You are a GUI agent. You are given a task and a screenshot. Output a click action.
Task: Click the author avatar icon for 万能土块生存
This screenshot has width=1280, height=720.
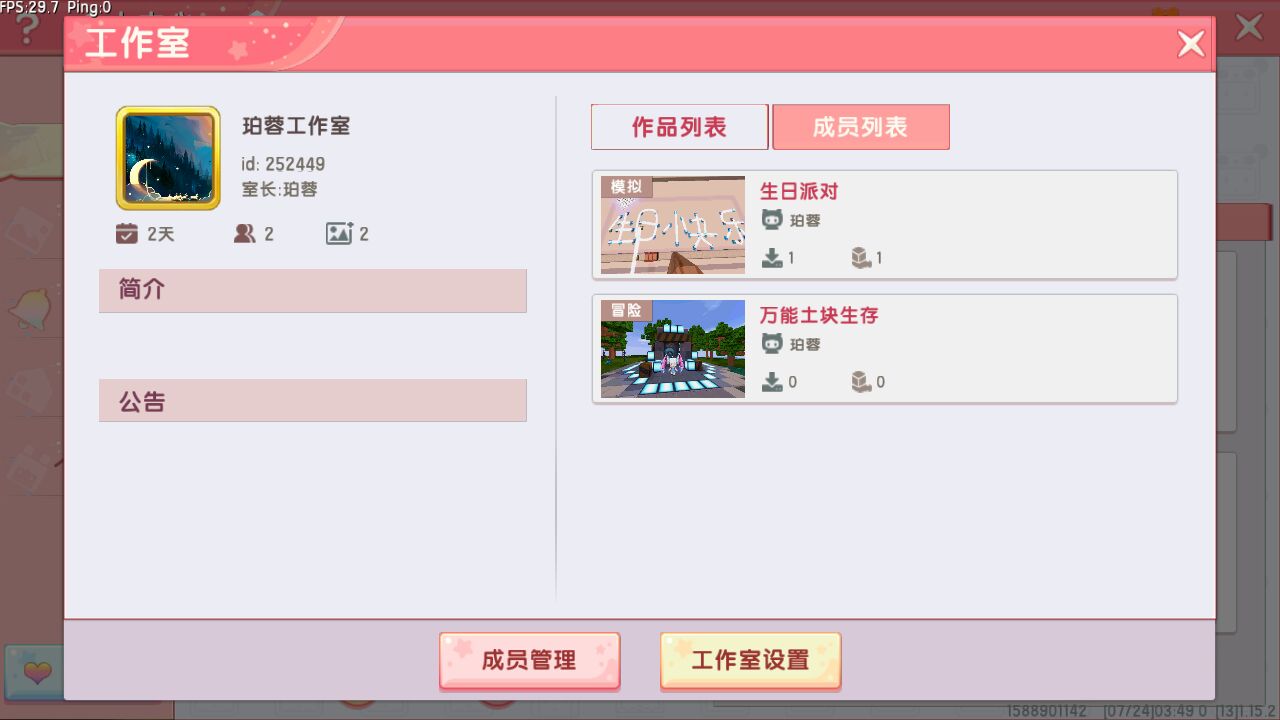click(x=772, y=344)
